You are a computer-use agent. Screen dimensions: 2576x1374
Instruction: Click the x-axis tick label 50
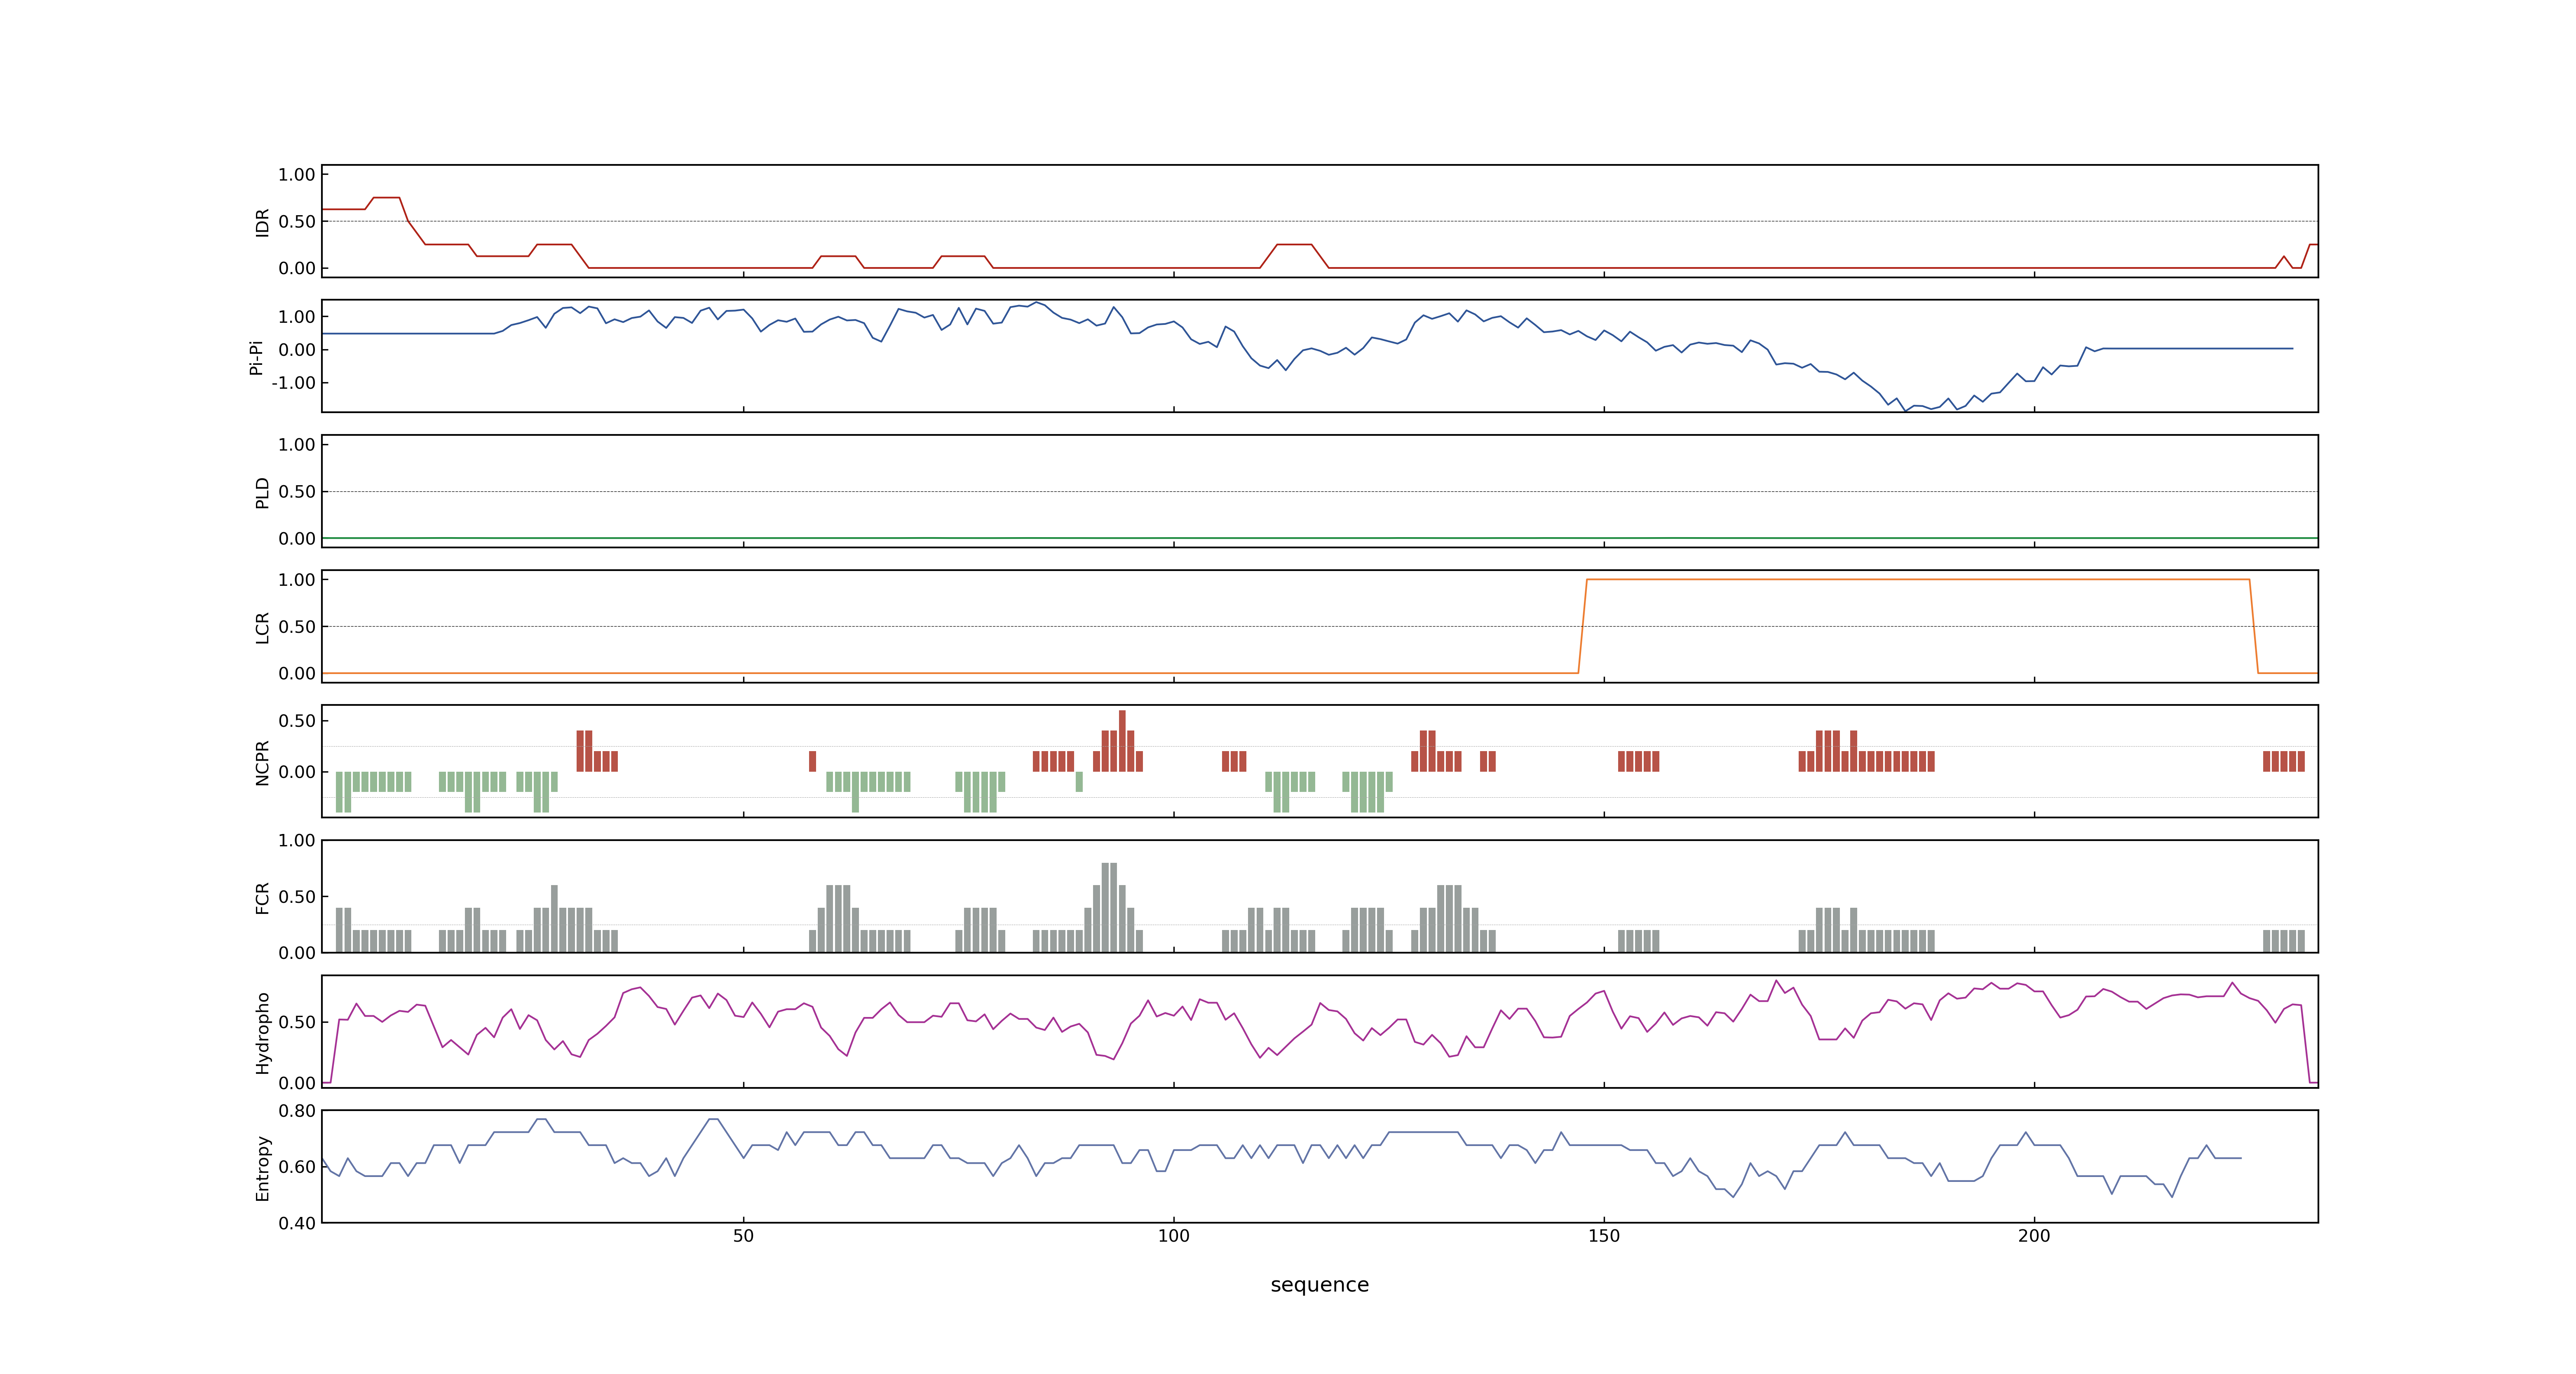[743, 1236]
